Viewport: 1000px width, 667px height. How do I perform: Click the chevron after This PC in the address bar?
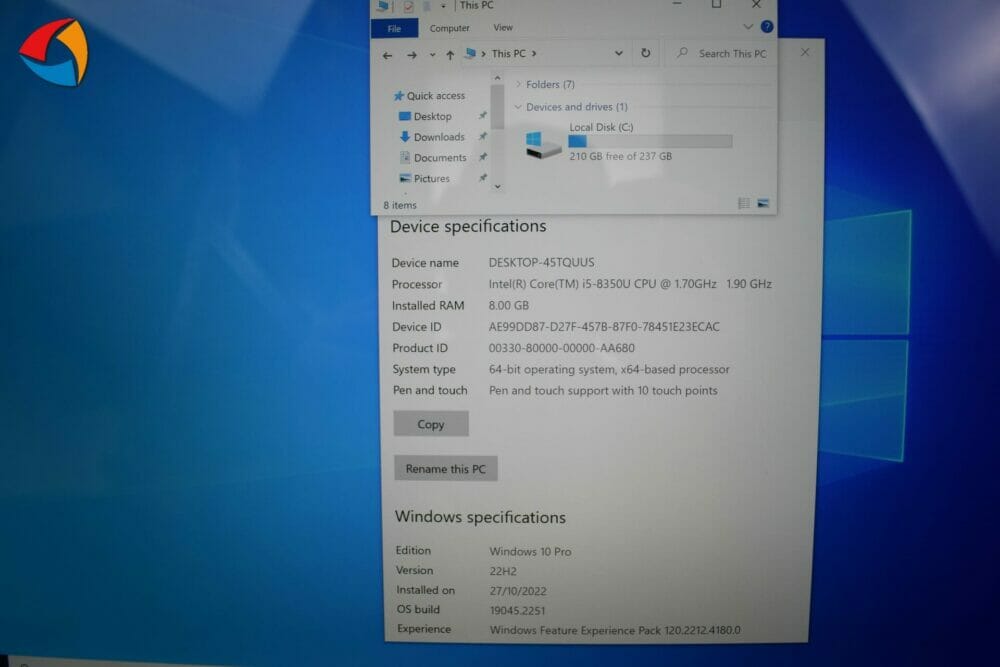point(534,54)
